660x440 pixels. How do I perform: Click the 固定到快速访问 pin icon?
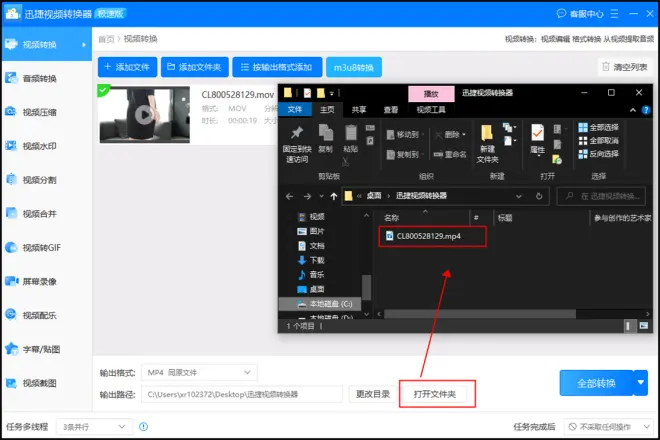click(x=297, y=132)
